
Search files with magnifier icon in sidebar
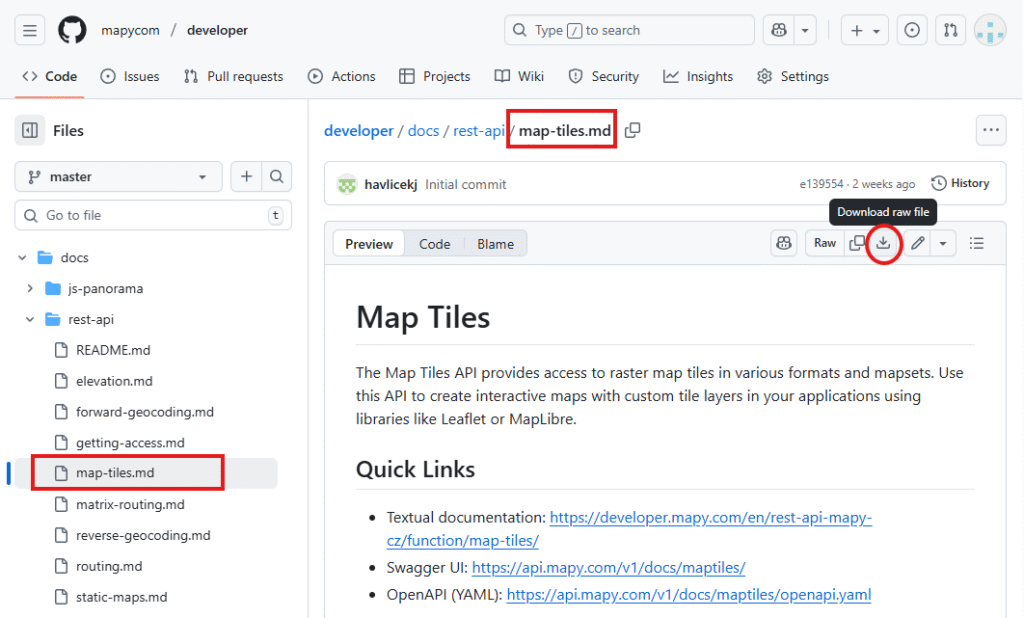click(x=277, y=177)
